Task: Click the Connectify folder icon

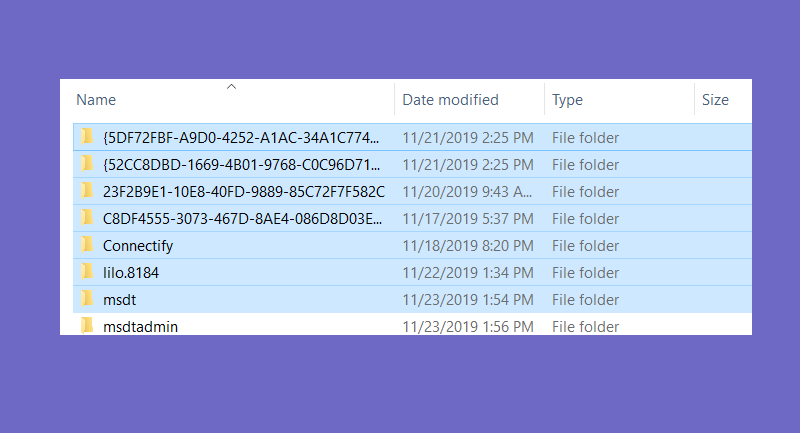Action: [x=87, y=245]
